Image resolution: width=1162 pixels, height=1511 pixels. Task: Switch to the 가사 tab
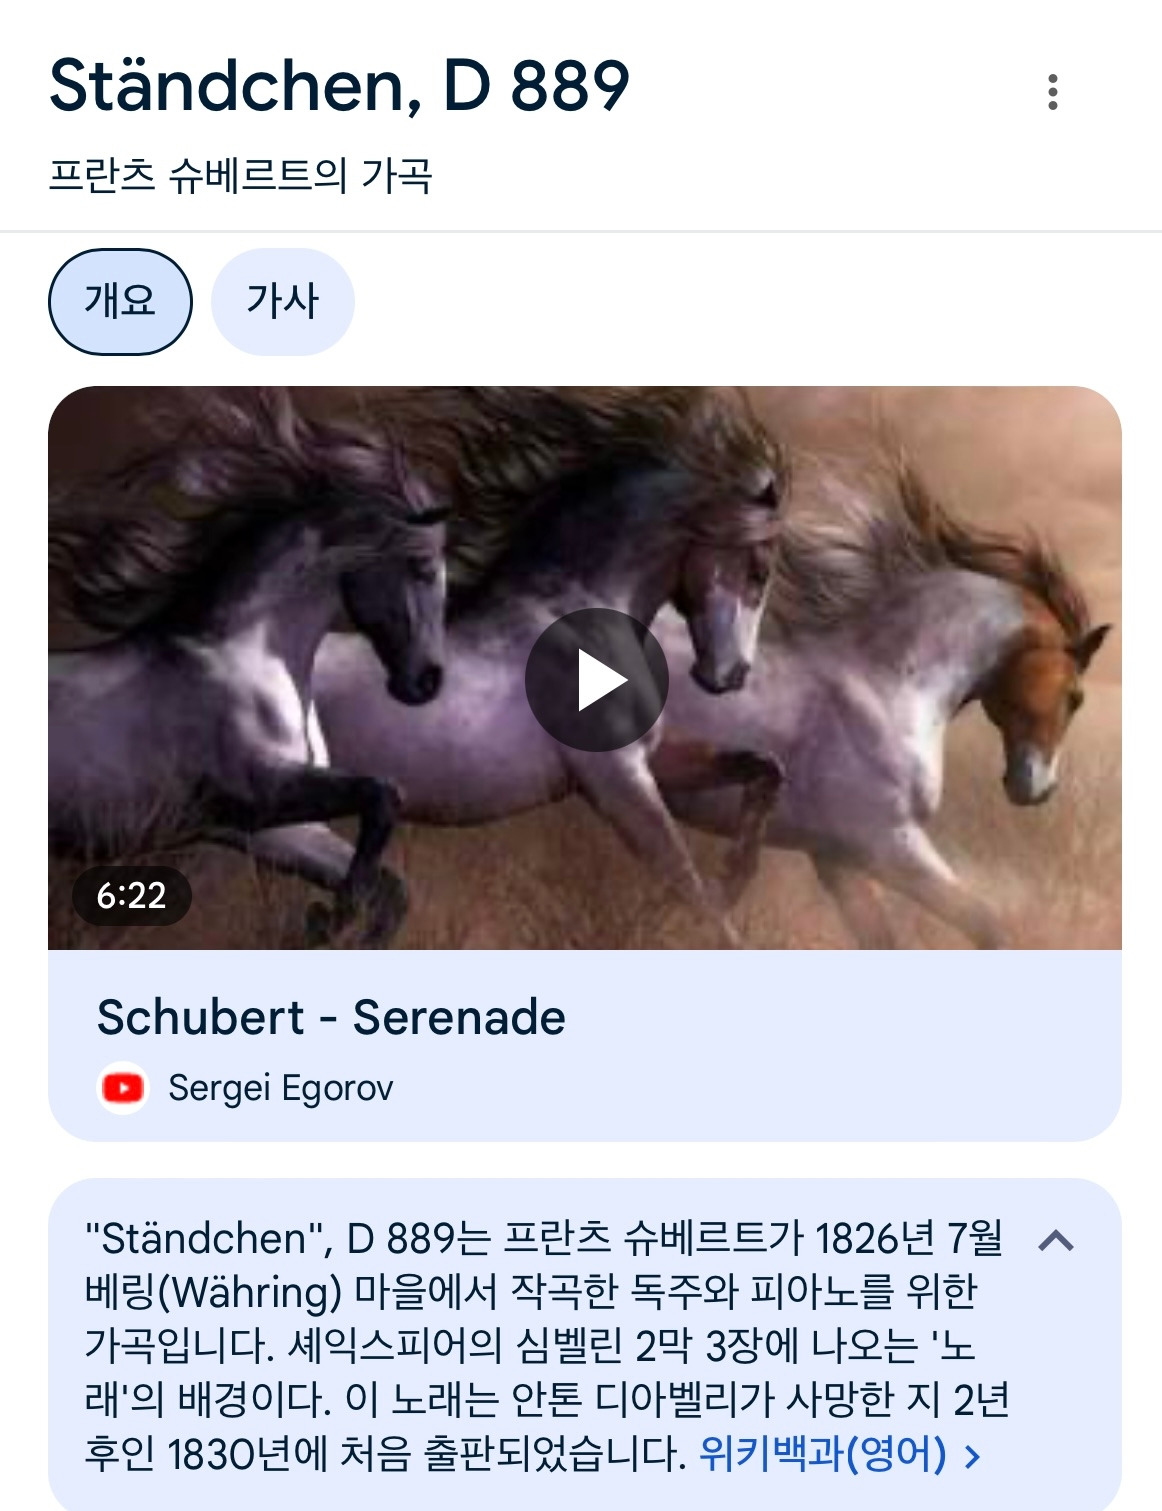[x=283, y=301]
